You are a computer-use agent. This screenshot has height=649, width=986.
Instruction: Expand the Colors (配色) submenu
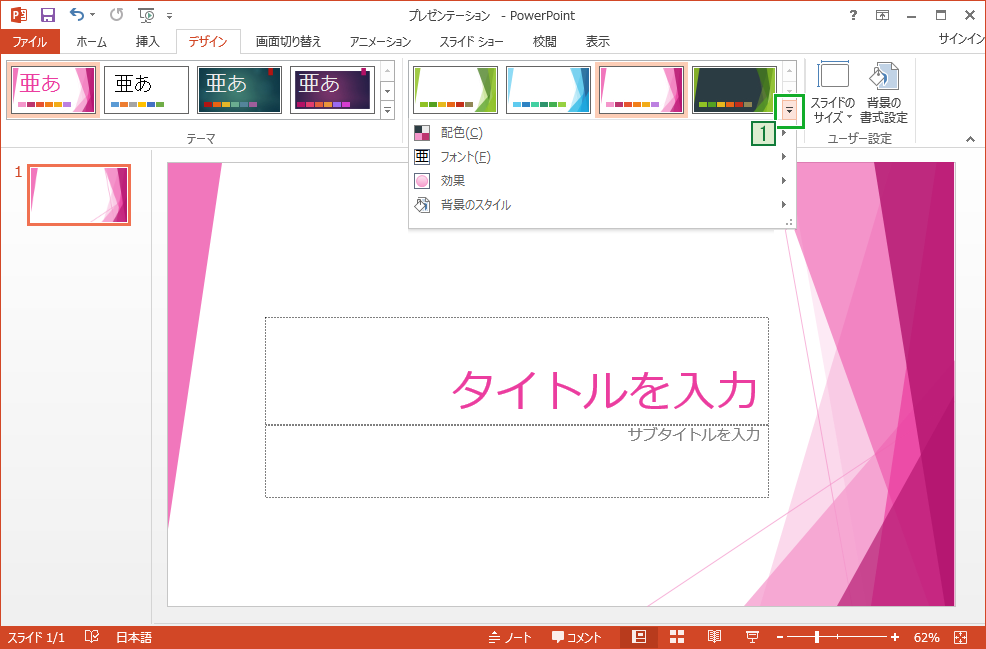coord(600,133)
